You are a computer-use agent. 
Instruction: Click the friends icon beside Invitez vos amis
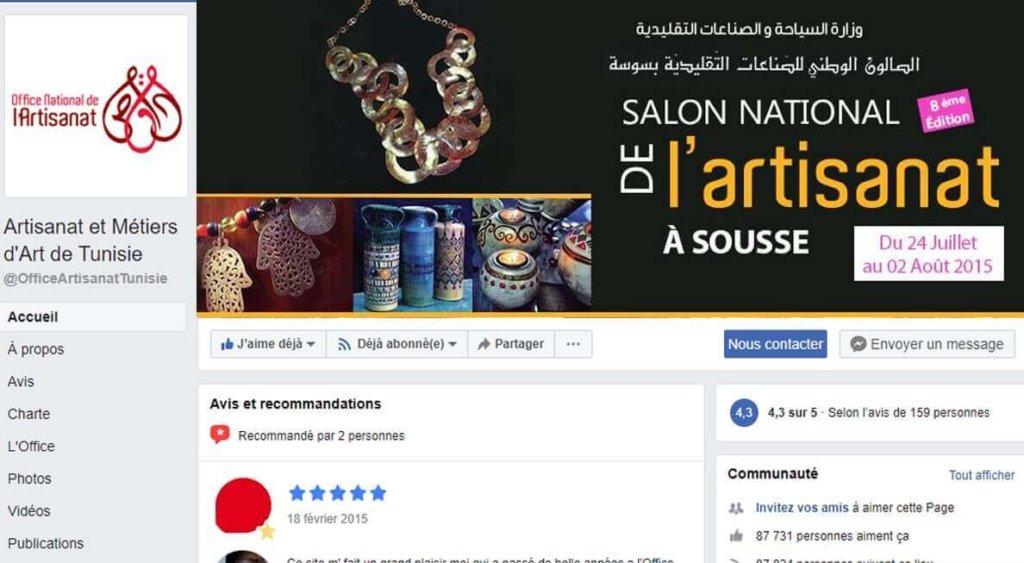pos(736,508)
